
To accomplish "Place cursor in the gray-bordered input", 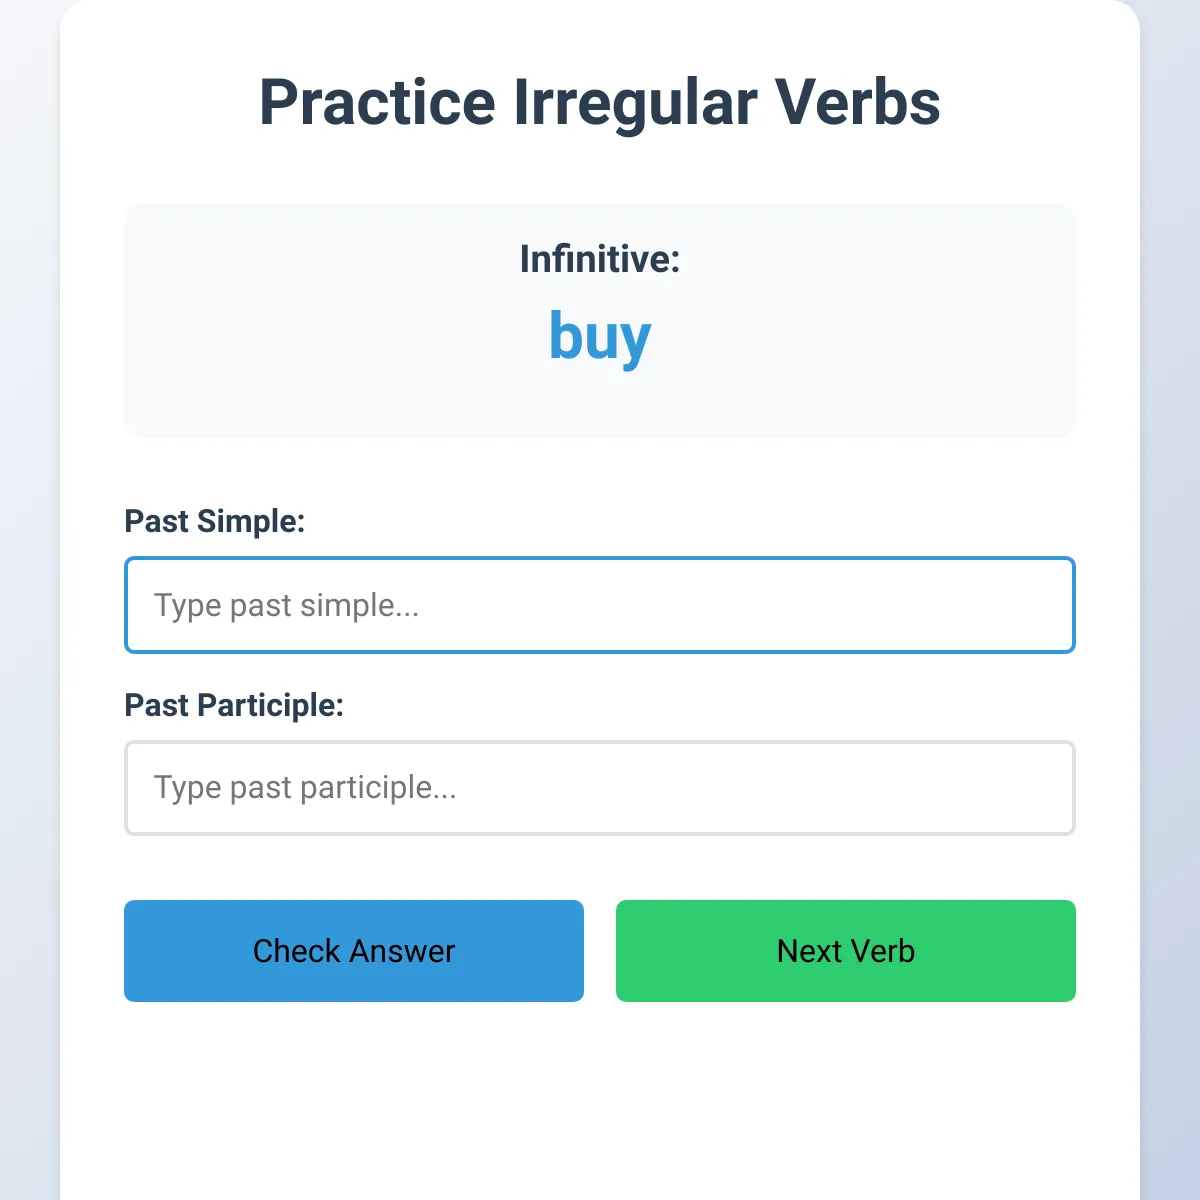I will pyautogui.click(x=600, y=788).
